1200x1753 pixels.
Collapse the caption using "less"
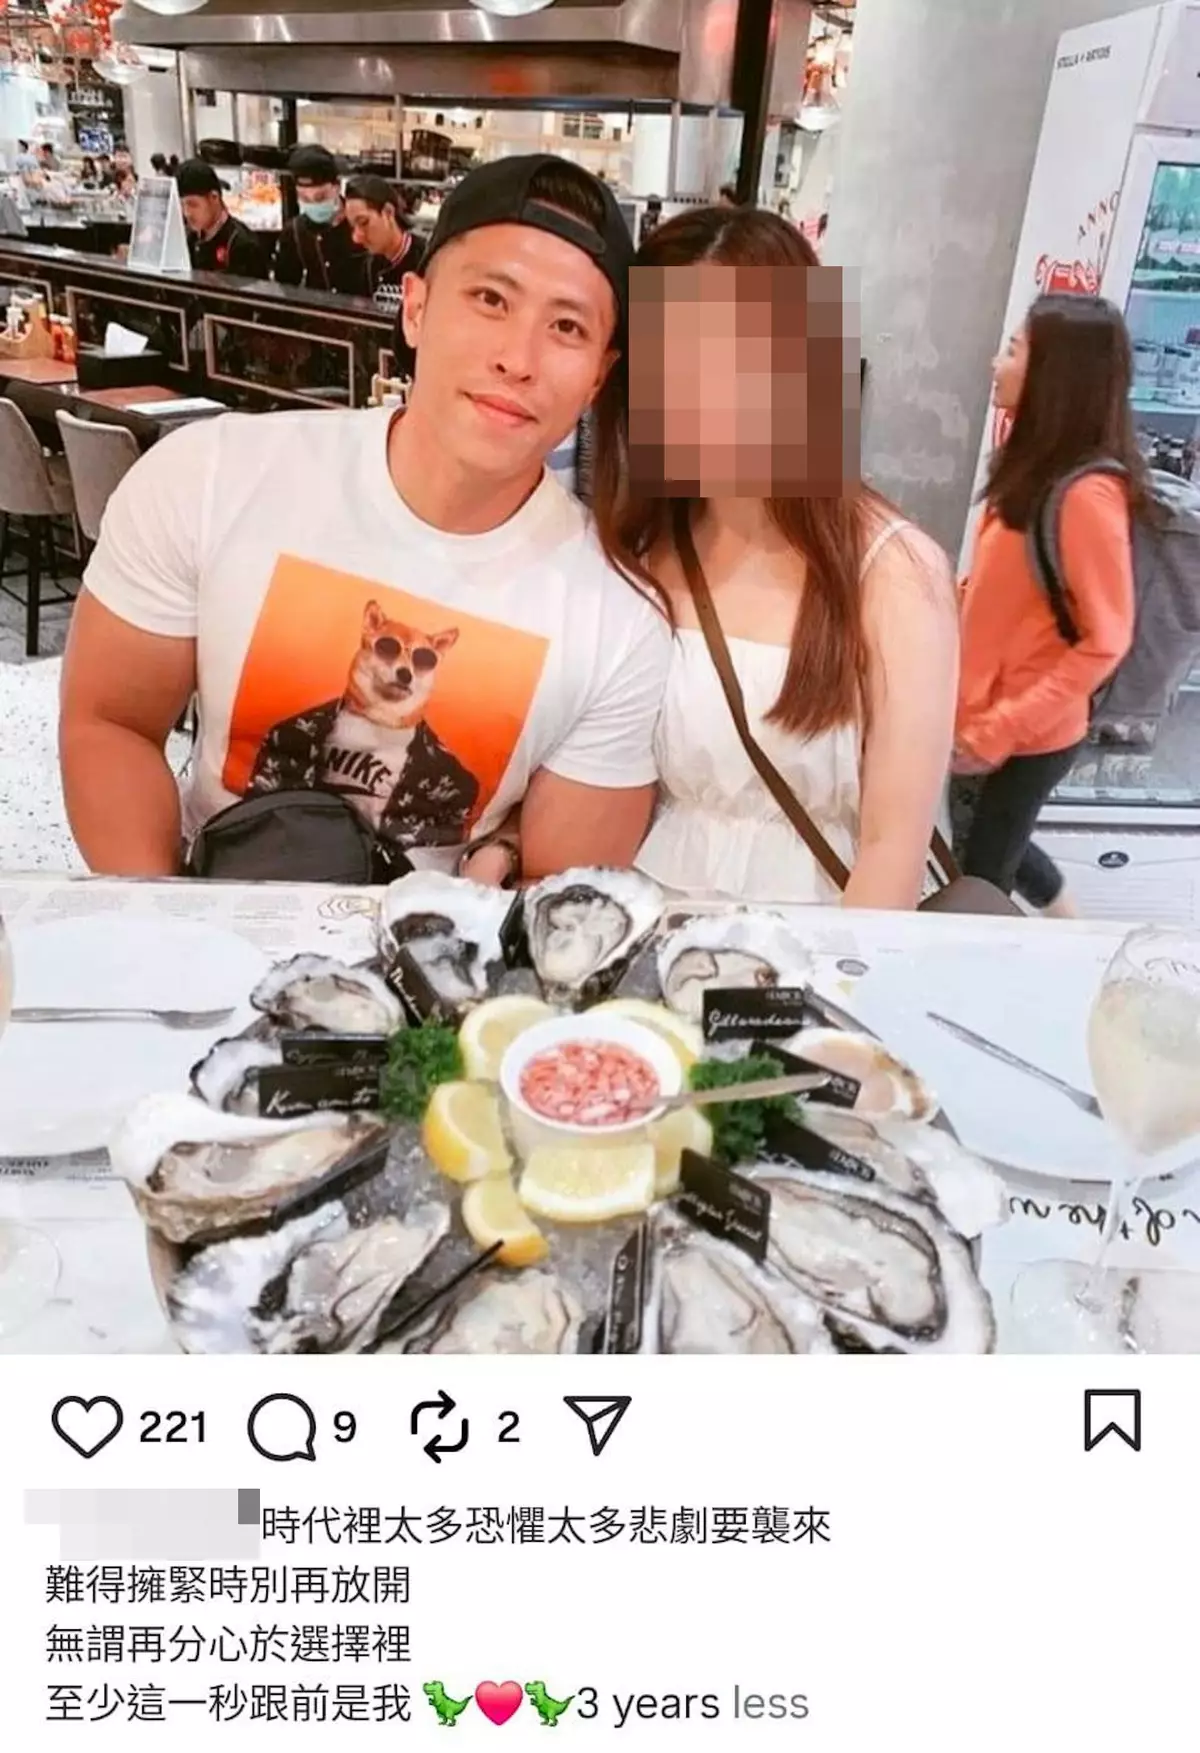(x=770, y=1704)
